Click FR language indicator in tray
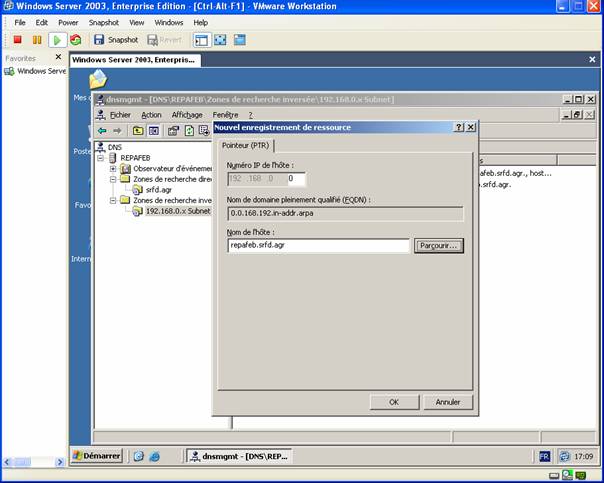604x483 pixels. pyautogui.click(x=545, y=456)
